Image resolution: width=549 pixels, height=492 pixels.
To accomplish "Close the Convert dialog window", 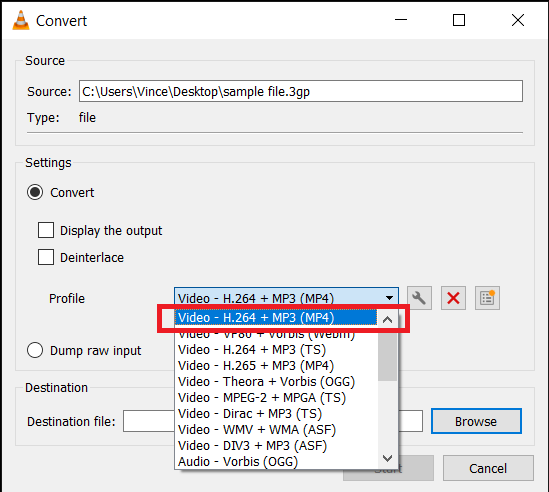I will click(518, 20).
